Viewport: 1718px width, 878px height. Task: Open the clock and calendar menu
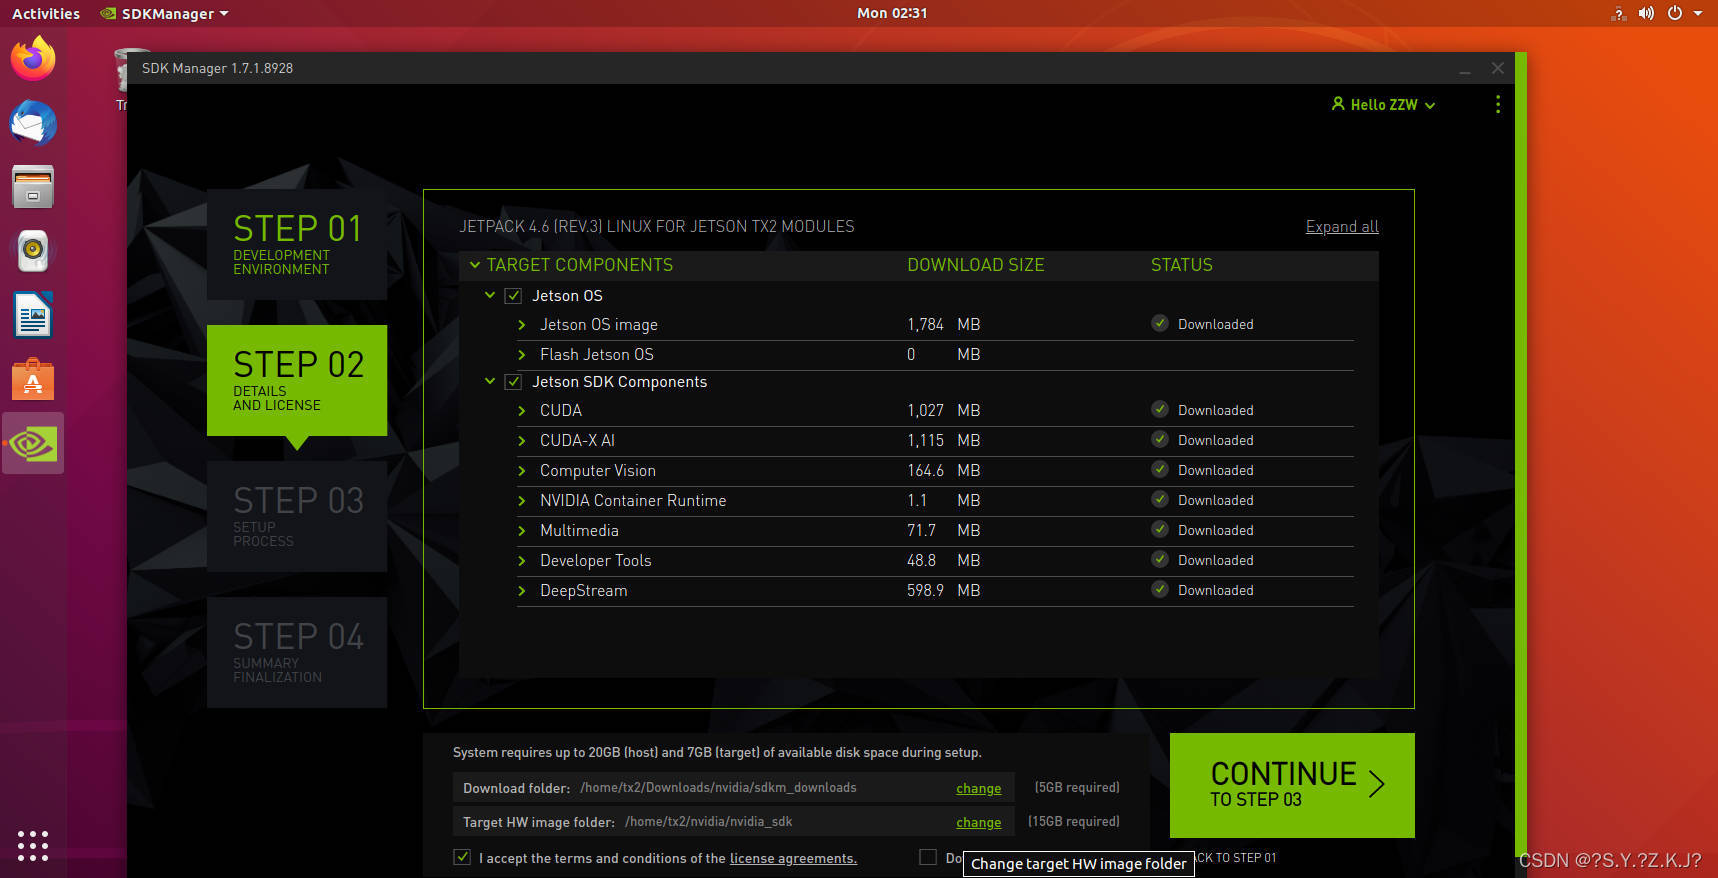(892, 13)
